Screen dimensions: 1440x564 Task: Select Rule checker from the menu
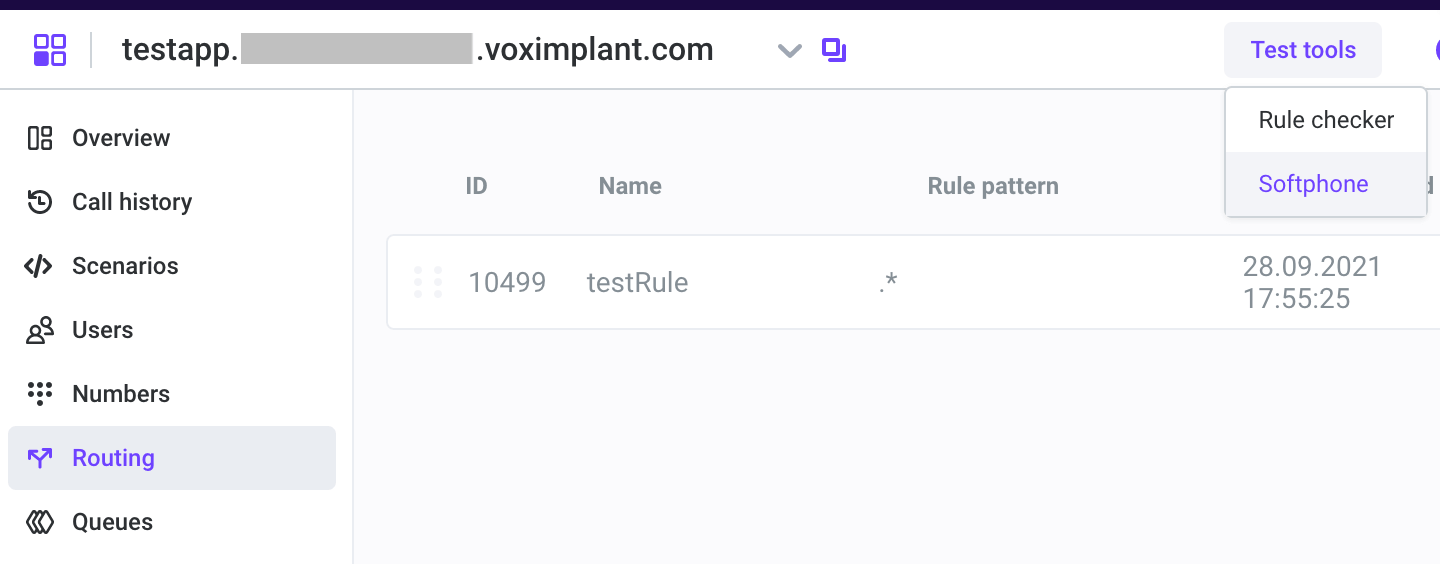1326,120
